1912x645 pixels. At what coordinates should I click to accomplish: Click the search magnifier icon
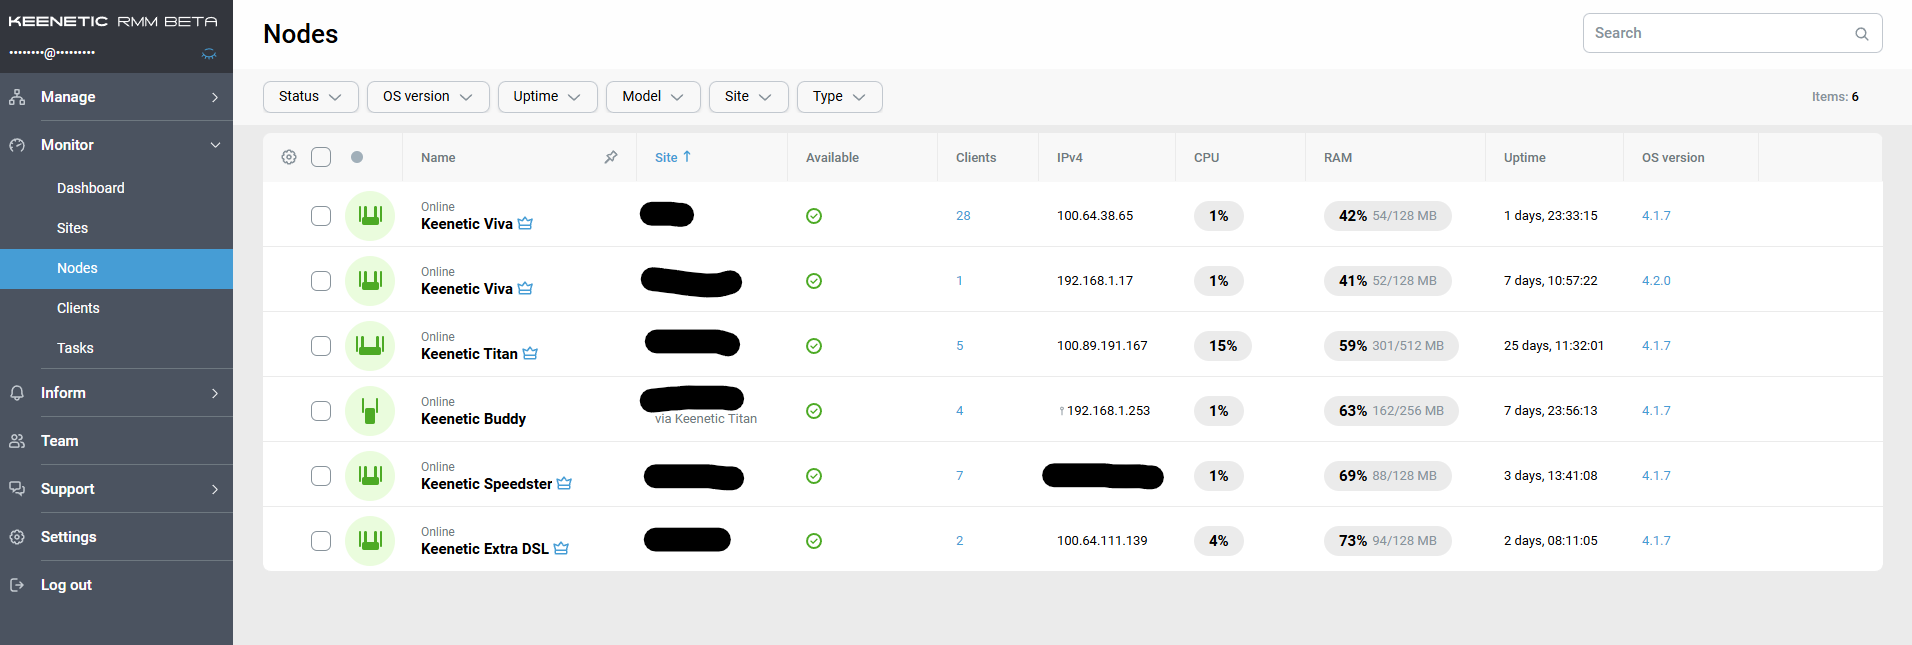[1862, 34]
